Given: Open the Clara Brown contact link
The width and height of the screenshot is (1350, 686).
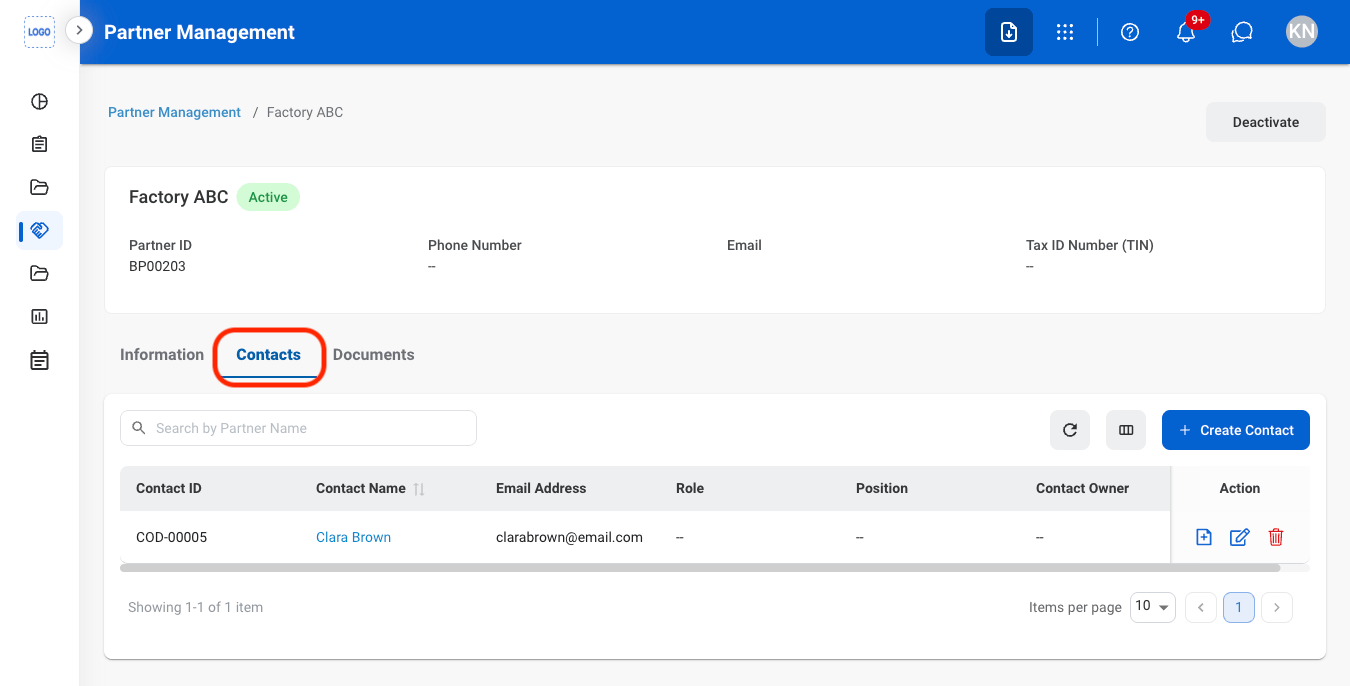Looking at the screenshot, I should (x=353, y=537).
